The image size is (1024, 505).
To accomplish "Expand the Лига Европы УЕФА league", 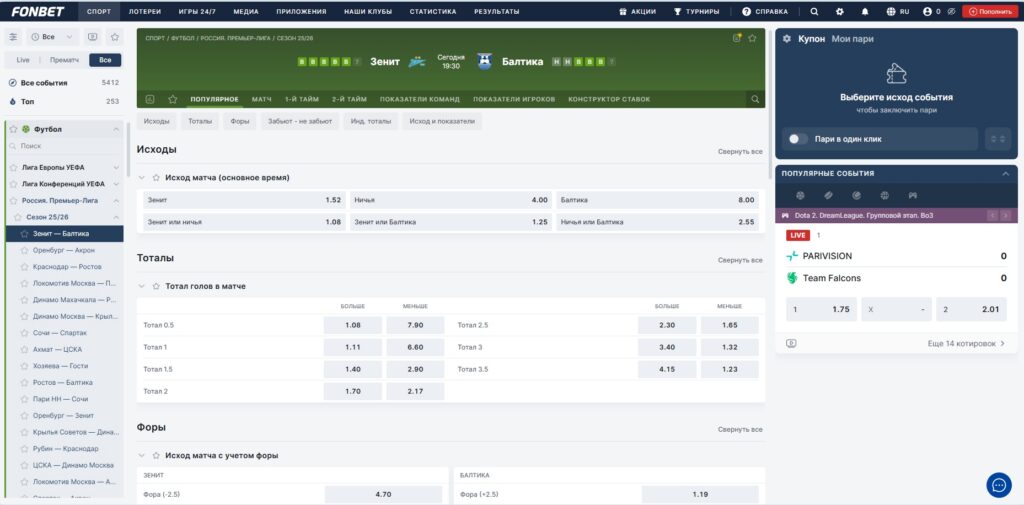I will click(x=117, y=168).
